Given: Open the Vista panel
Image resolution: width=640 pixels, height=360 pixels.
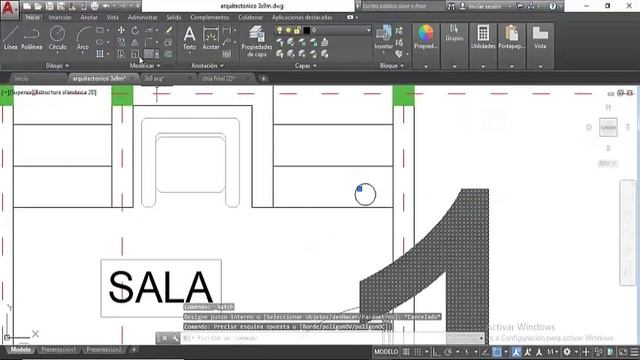Looking at the screenshot, I should (x=540, y=38).
